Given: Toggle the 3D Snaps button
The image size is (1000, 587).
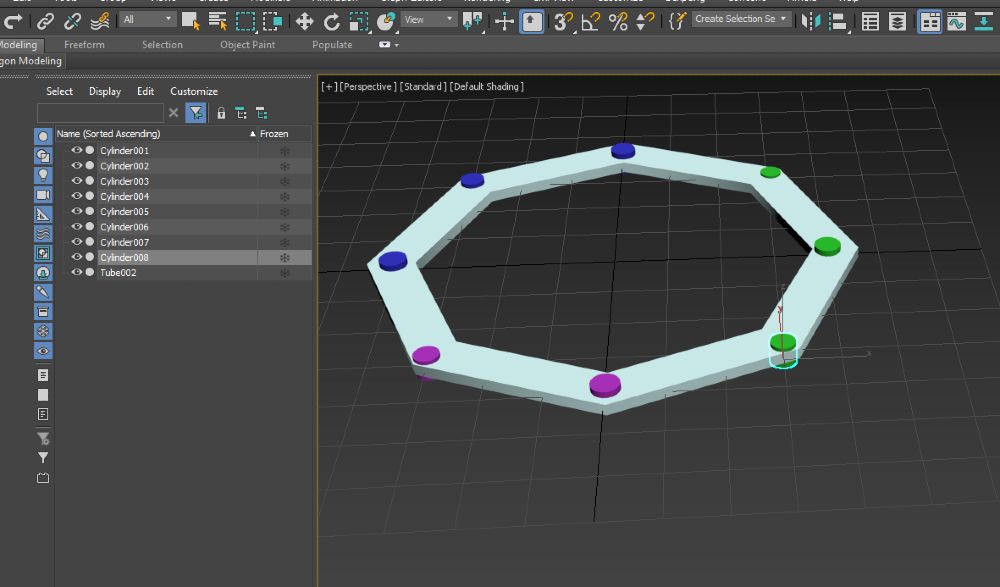Looking at the screenshot, I should pos(563,22).
